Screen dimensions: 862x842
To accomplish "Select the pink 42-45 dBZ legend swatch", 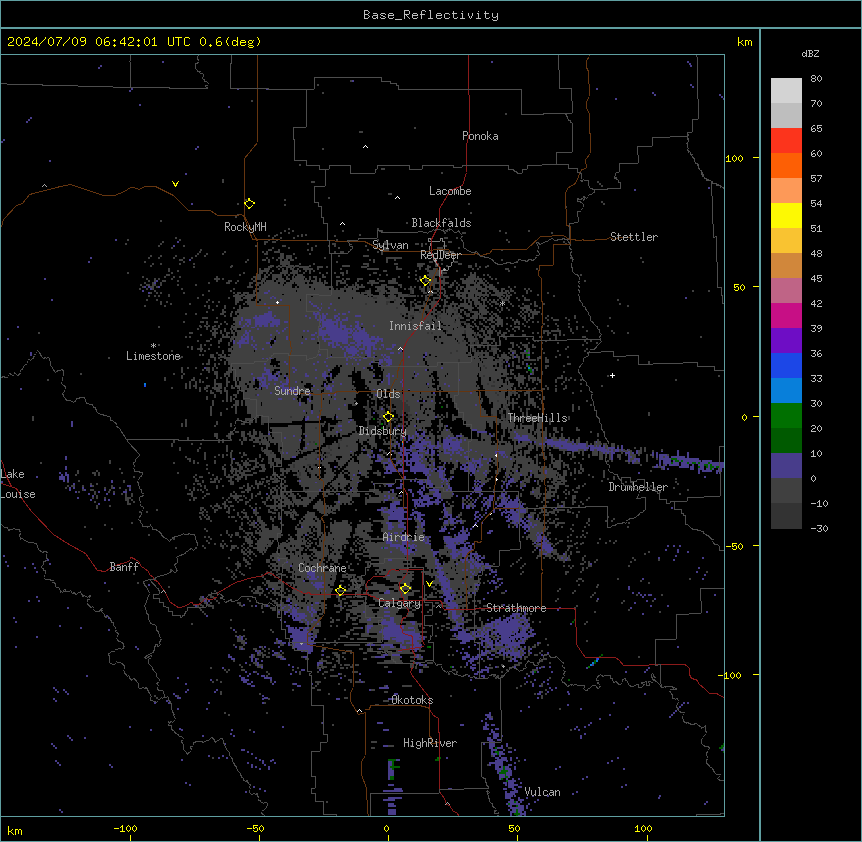I will click(x=786, y=291).
